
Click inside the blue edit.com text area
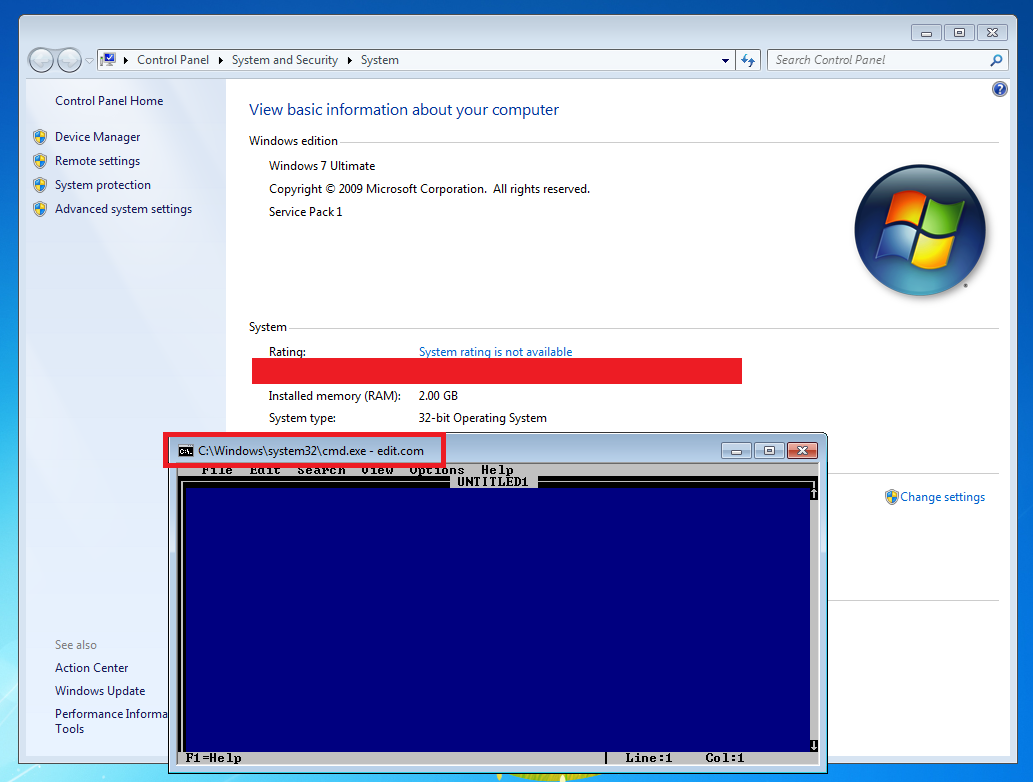pos(497,619)
